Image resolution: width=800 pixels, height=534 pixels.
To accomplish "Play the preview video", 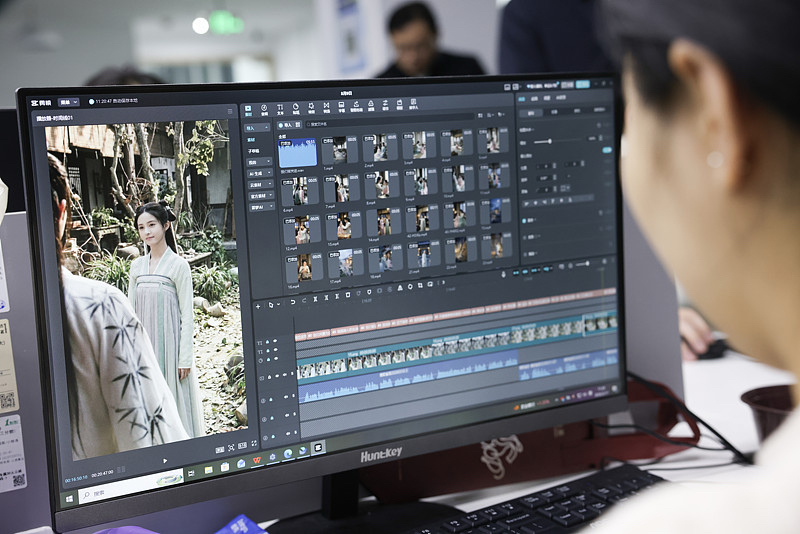I will [x=165, y=461].
